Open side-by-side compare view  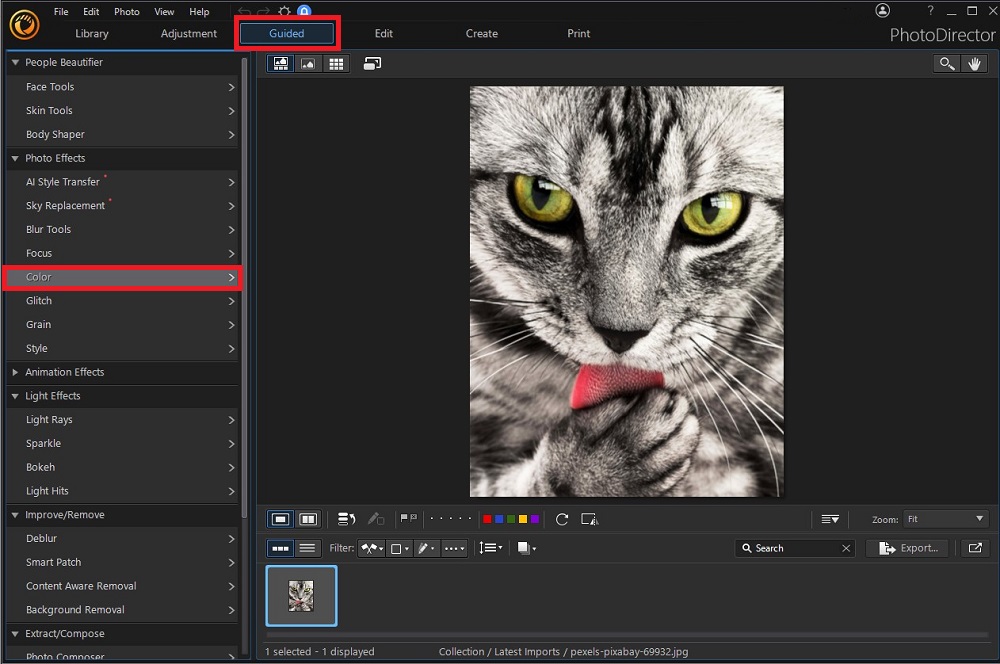click(x=308, y=518)
